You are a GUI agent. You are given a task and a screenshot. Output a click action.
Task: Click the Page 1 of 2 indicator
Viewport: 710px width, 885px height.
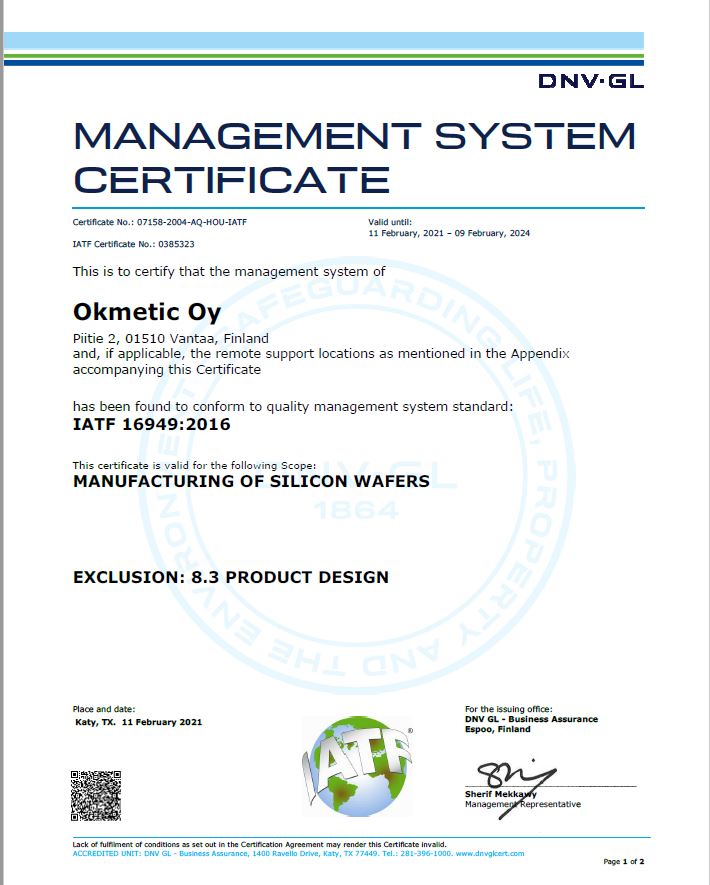click(x=624, y=861)
